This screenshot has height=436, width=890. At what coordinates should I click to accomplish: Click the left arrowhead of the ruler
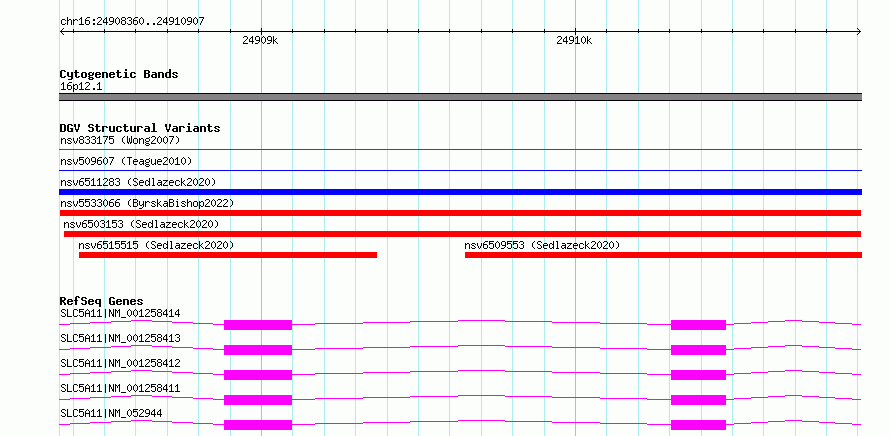(62, 32)
